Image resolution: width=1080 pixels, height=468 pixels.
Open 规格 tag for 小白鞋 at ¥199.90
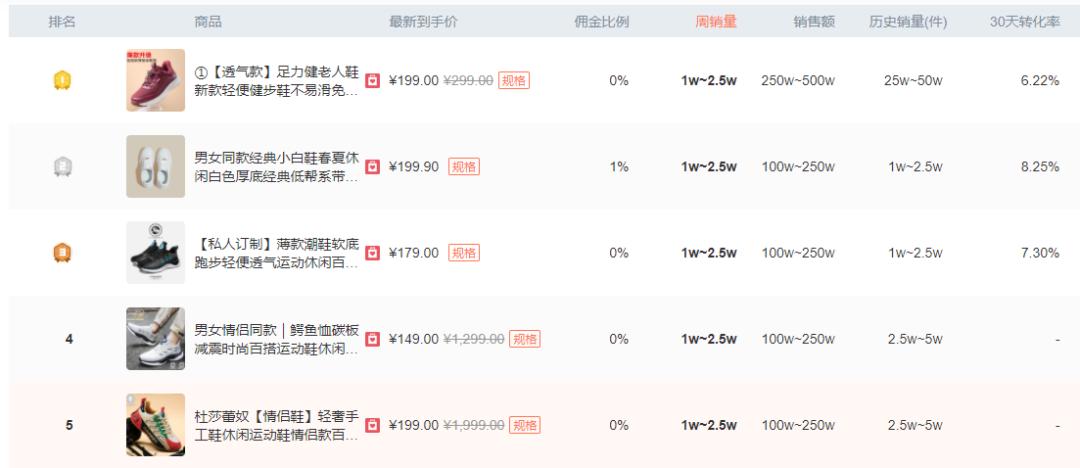tap(463, 167)
